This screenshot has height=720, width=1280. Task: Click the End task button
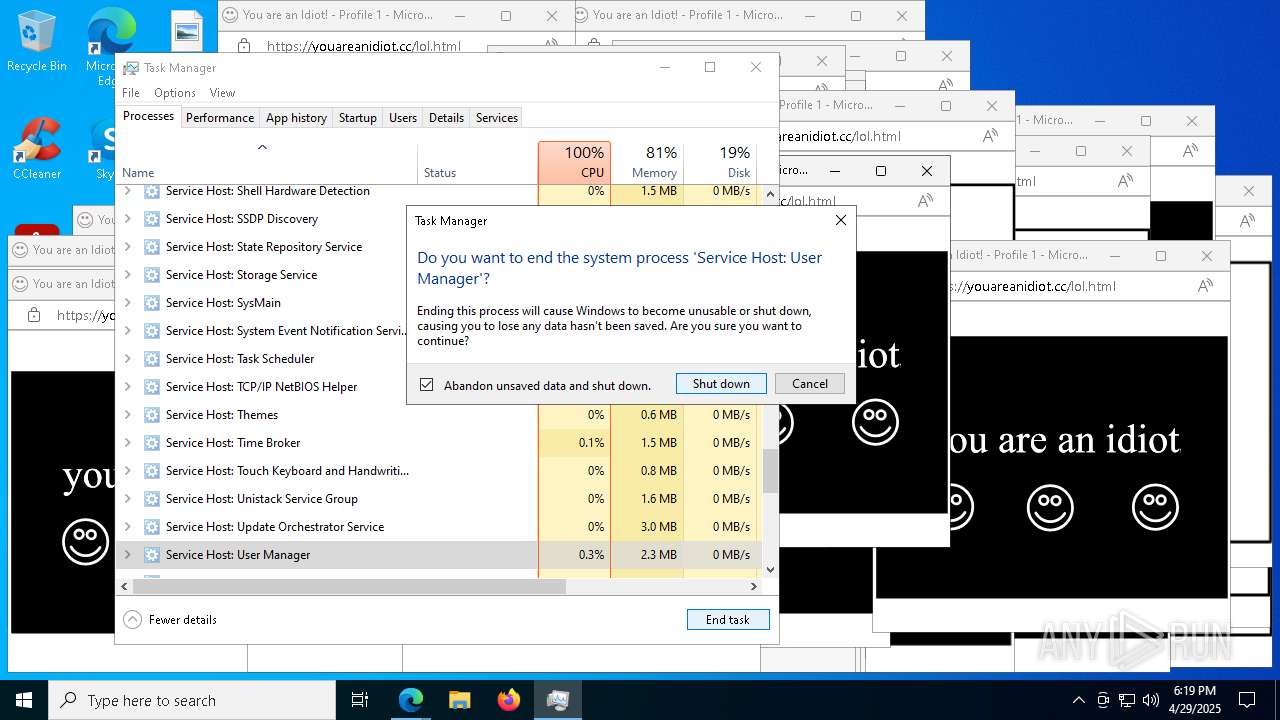728,620
